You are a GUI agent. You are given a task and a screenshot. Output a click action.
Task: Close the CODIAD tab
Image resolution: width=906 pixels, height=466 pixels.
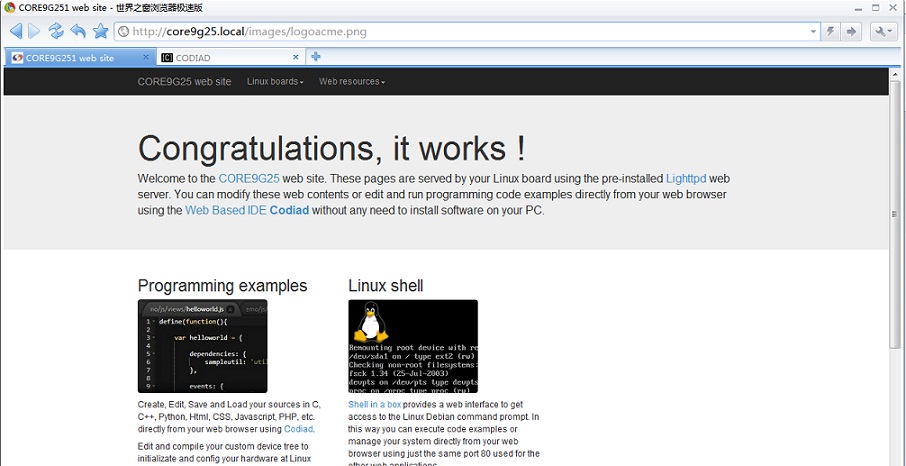click(x=296, y=57)
